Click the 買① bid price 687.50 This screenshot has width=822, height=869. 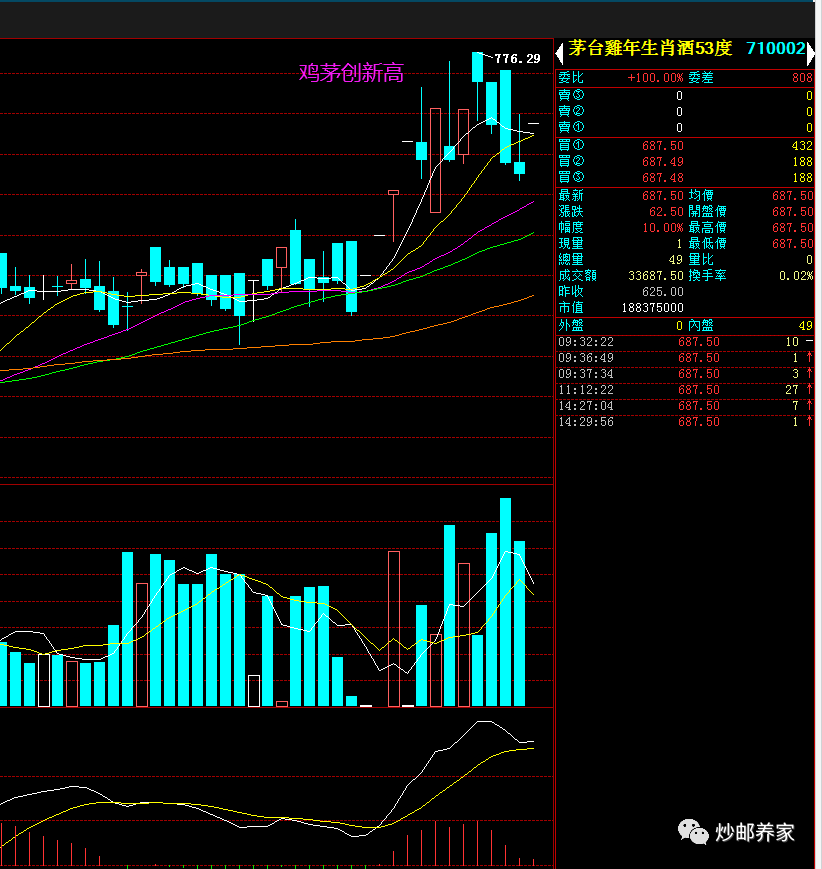point(662,146)
